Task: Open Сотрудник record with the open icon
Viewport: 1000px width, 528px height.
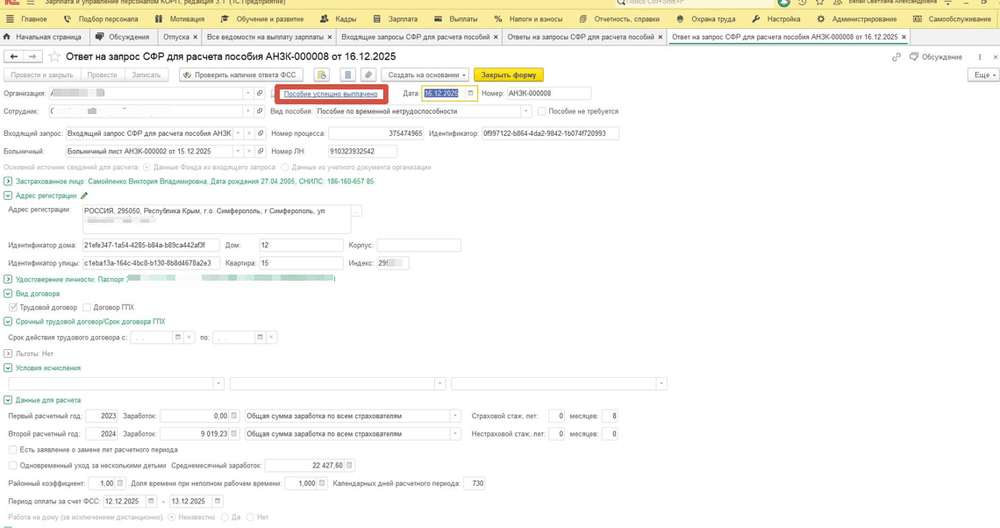Action: pos(260,111)
